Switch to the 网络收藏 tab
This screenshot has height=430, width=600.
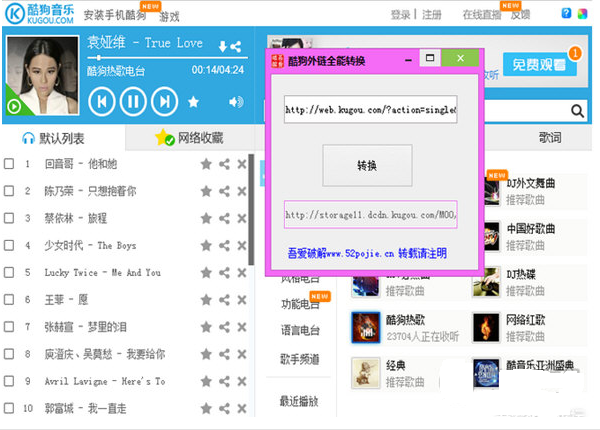pos(189,138)
